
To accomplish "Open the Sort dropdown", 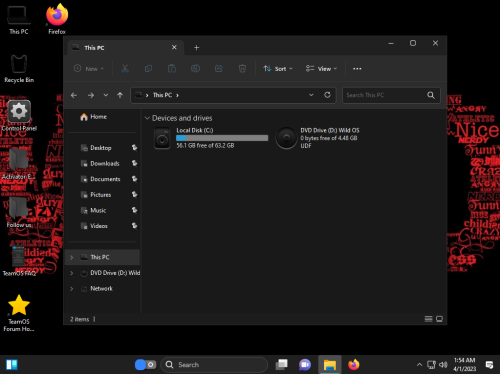I will [277, 69].
